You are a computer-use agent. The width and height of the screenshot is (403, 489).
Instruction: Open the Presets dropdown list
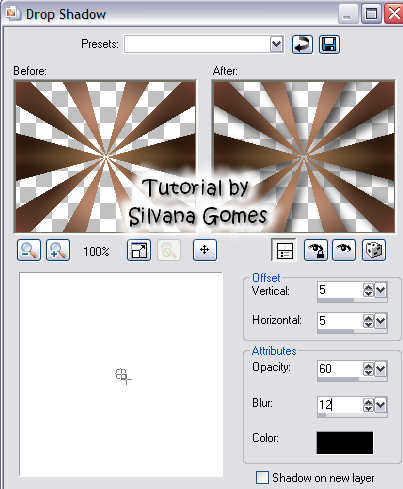[276, 44]
